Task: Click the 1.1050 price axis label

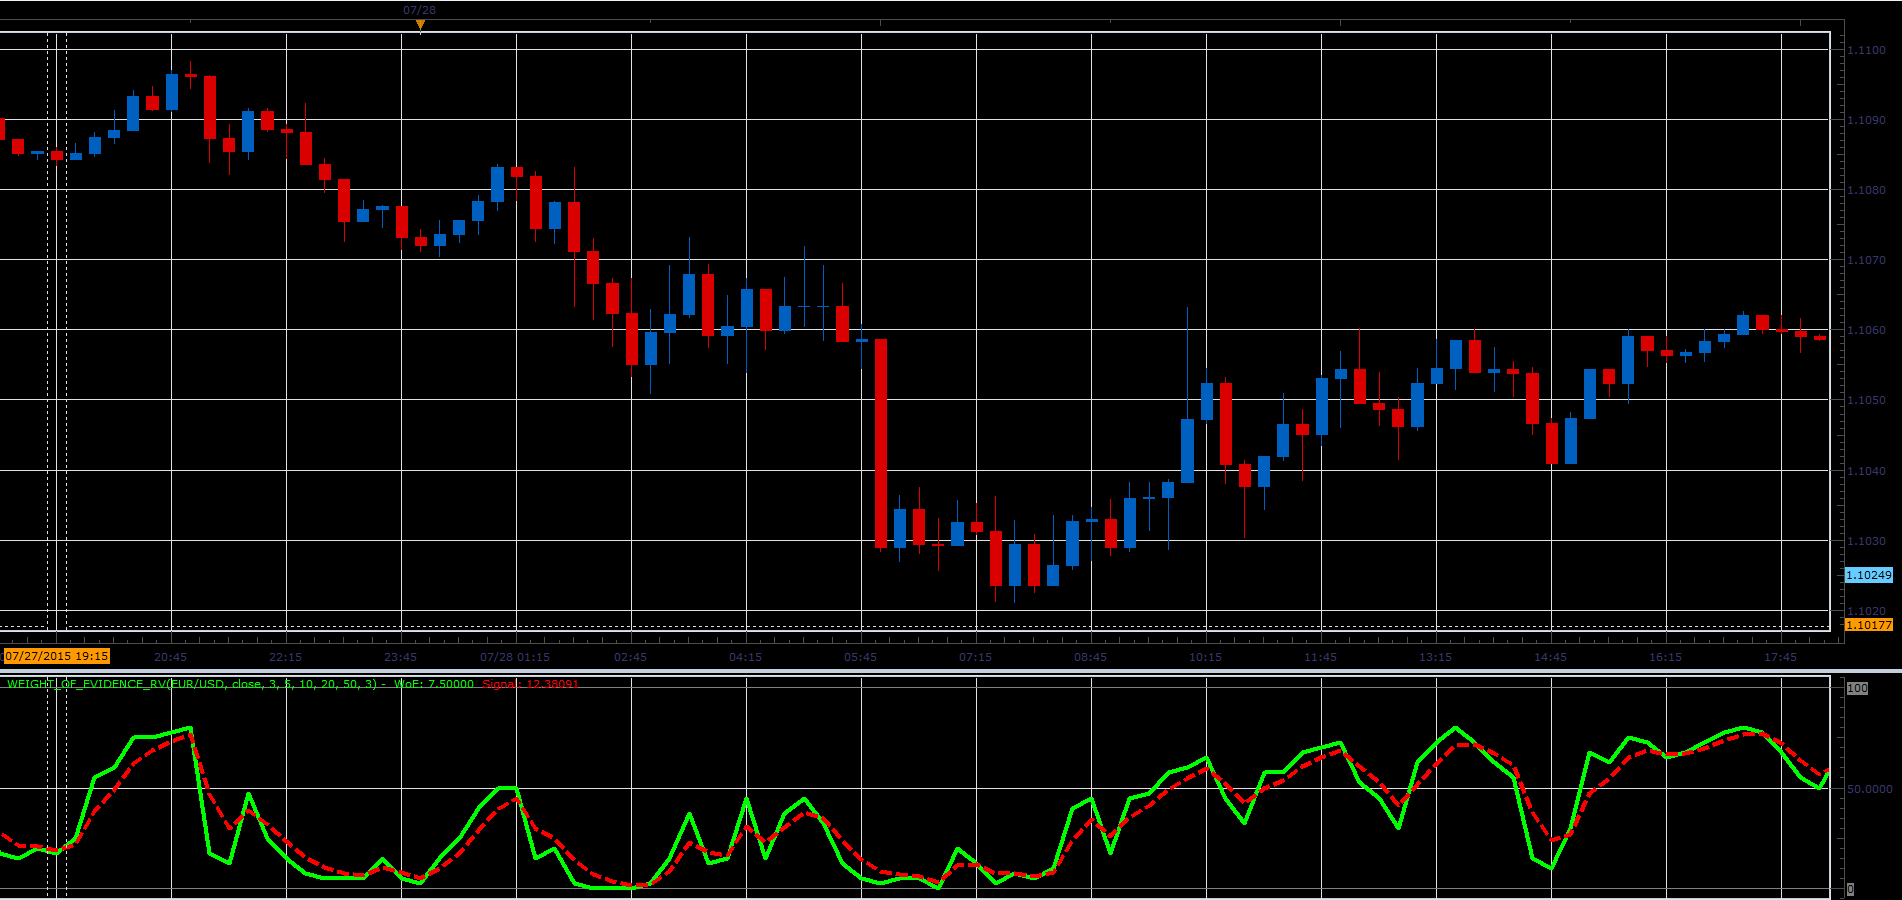Action: coord(1866,400)
